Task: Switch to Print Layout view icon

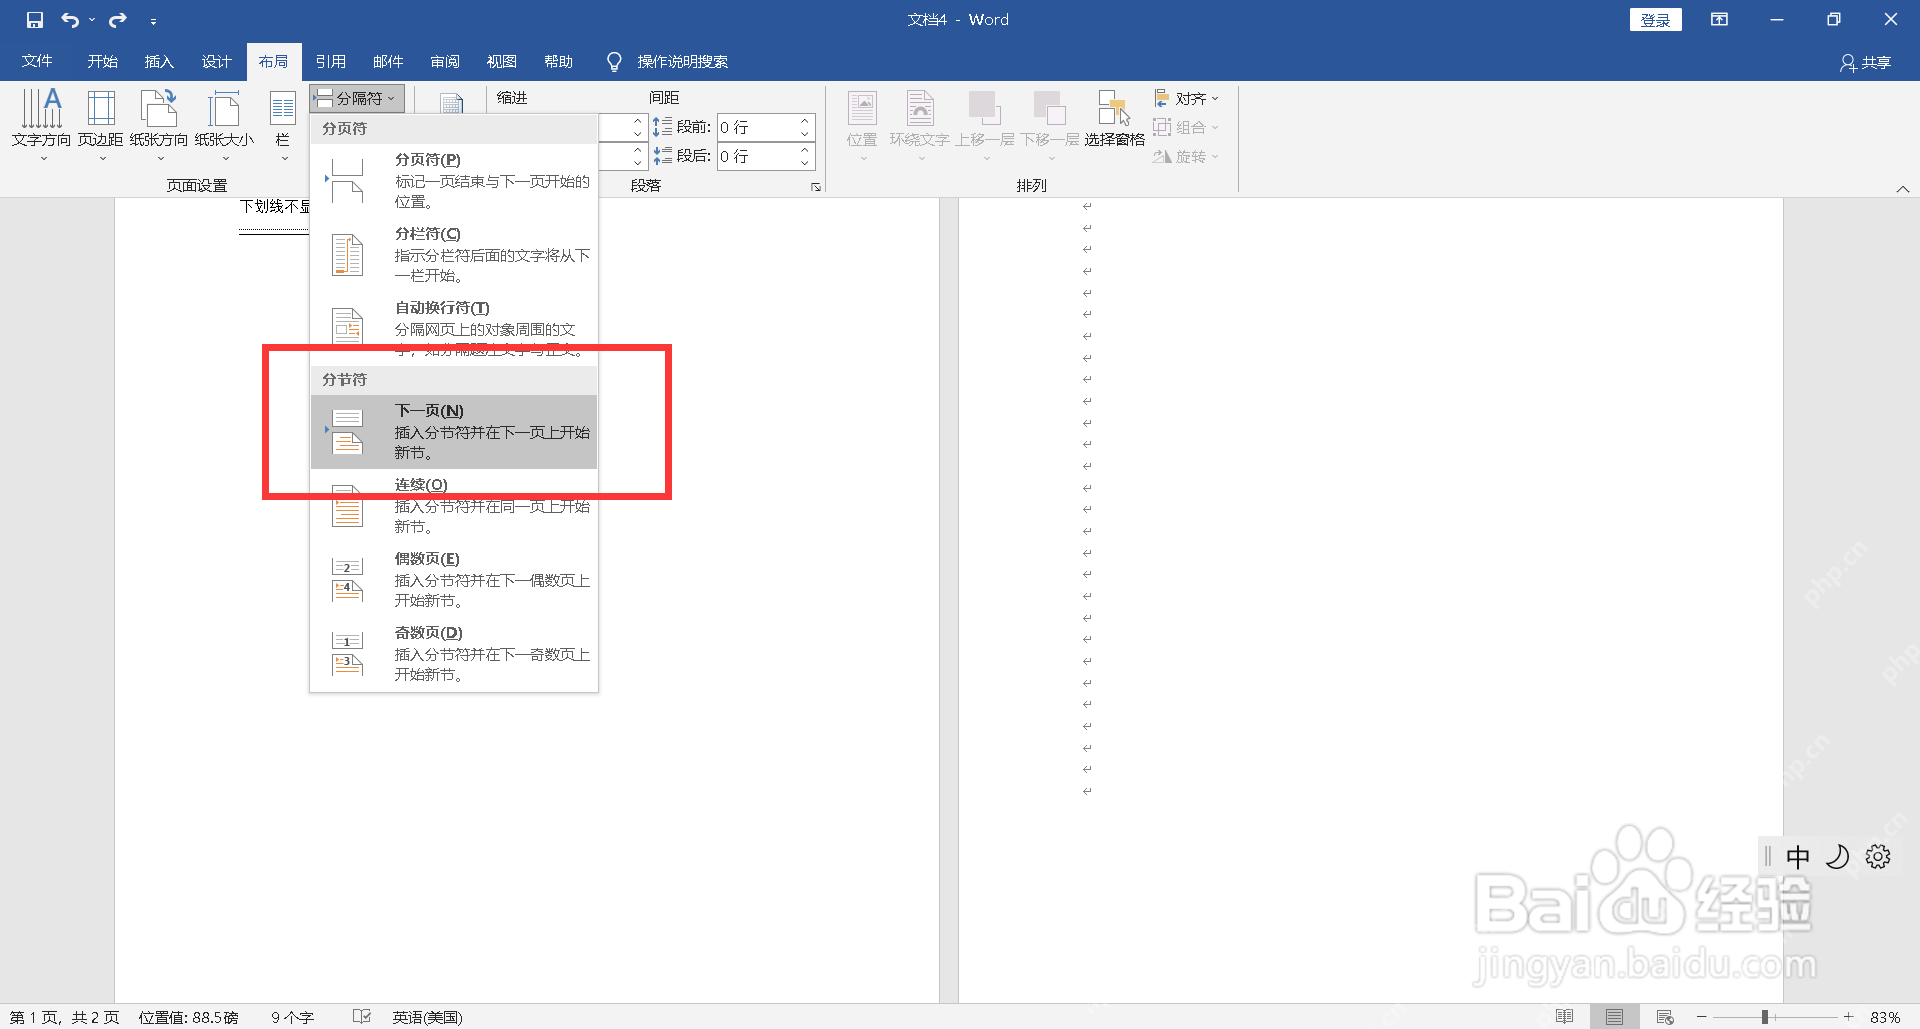Action: coord(1614,1017)
